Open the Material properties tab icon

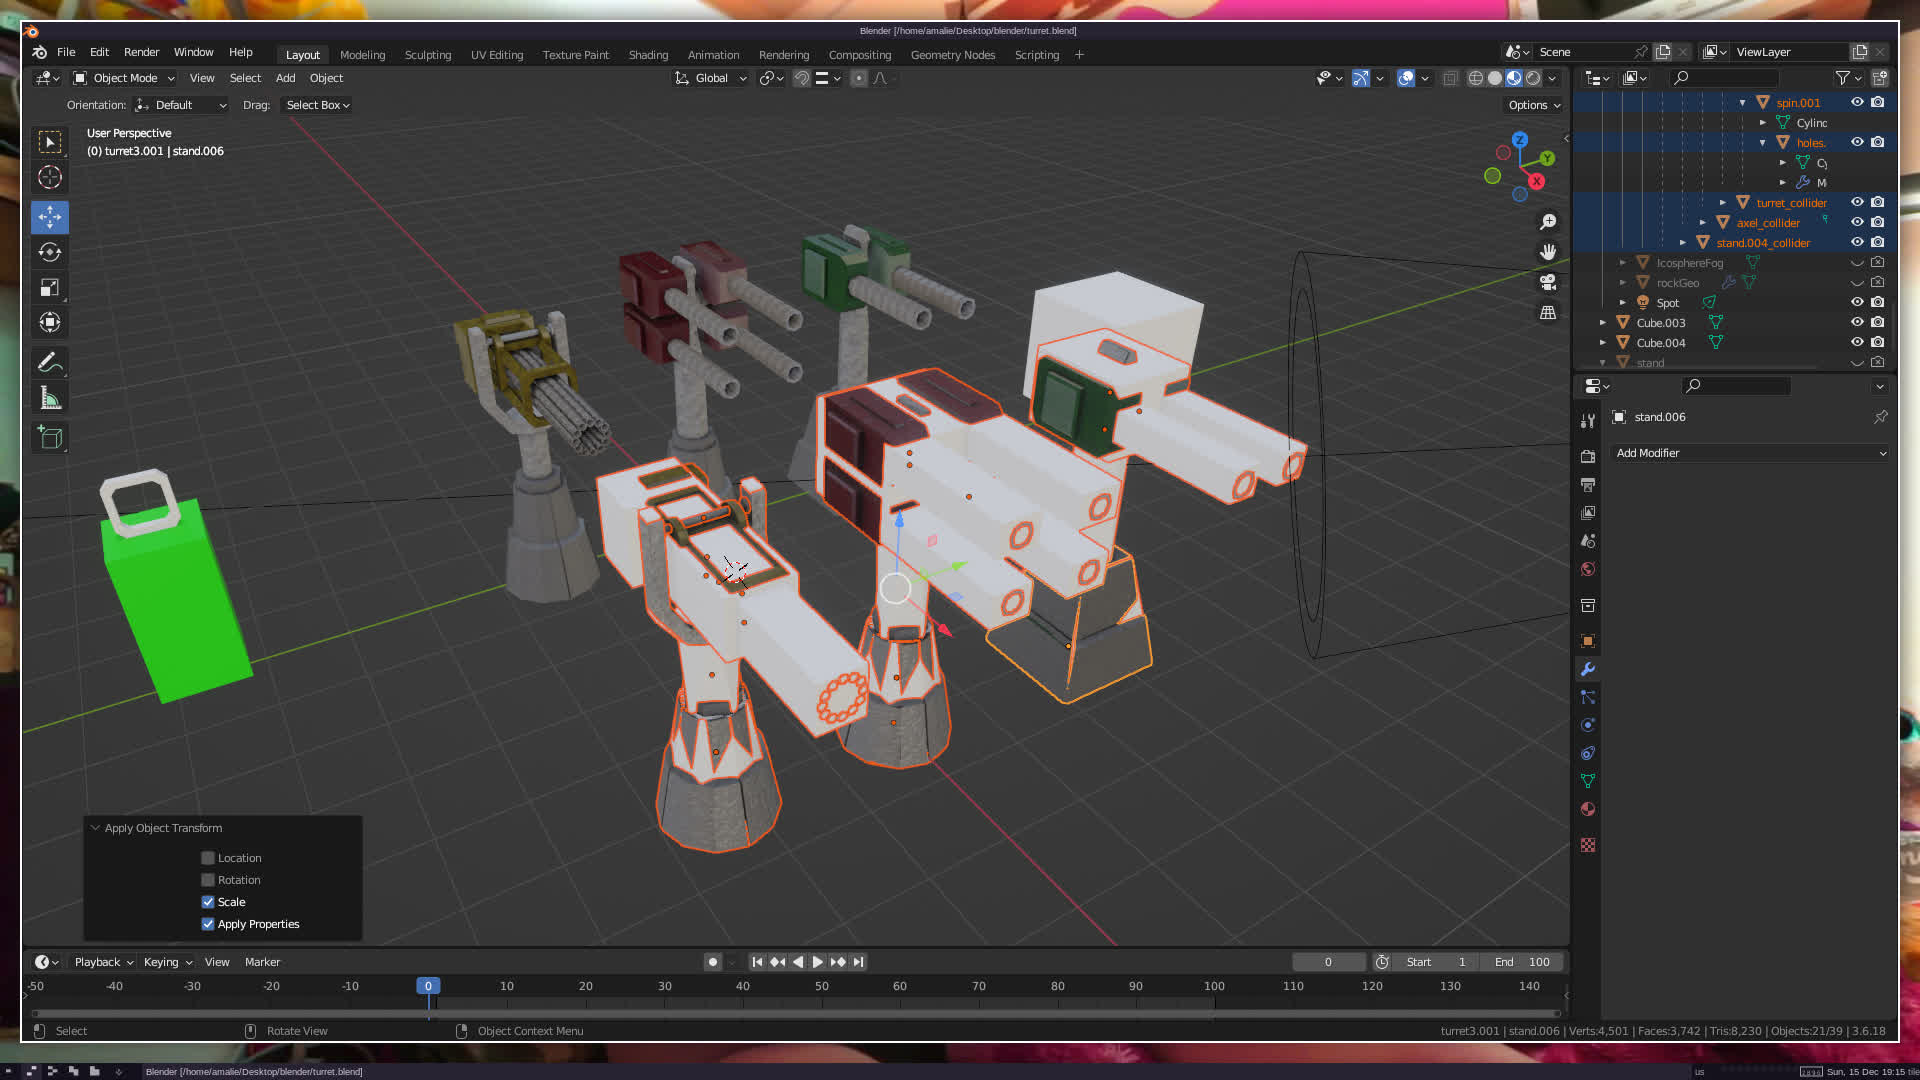click(x=1588, y=809)
